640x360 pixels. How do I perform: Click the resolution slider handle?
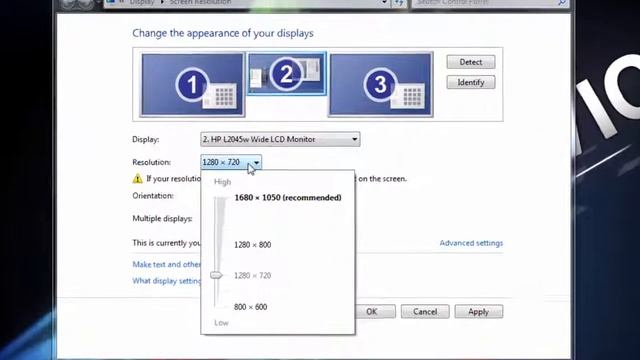pos(216,276)
